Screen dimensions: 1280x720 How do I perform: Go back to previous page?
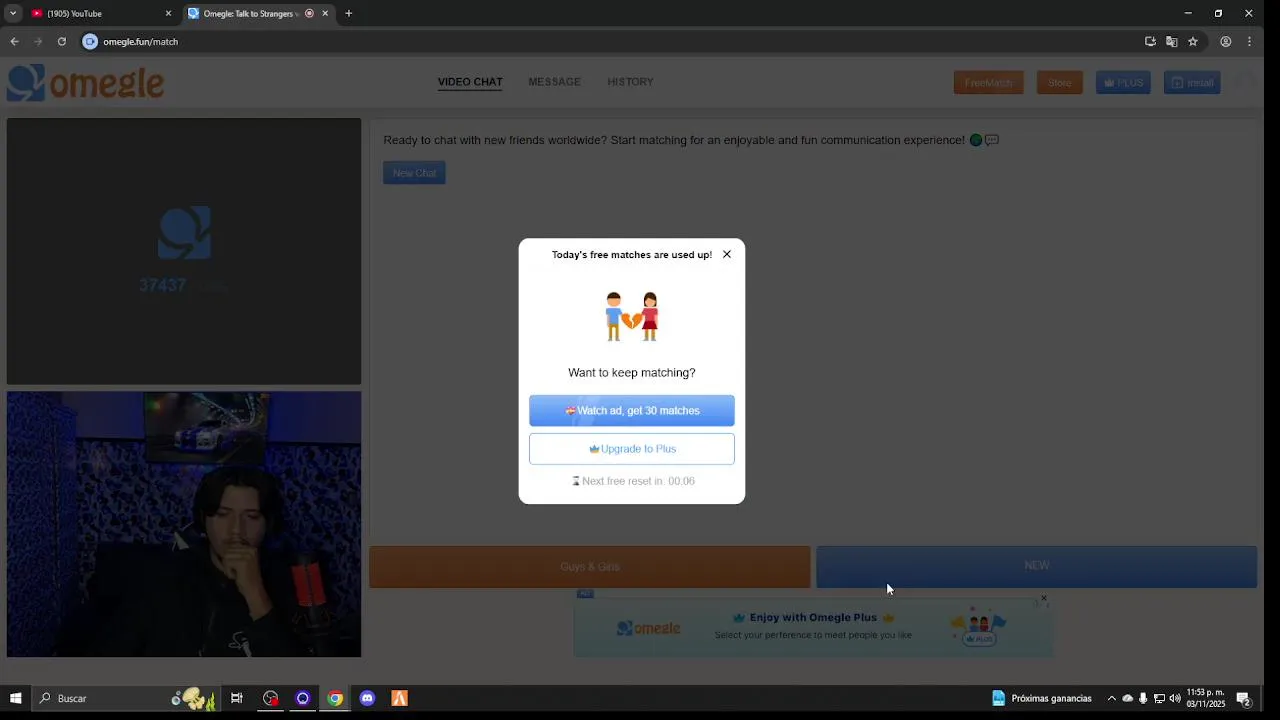(x=14, y=42)
